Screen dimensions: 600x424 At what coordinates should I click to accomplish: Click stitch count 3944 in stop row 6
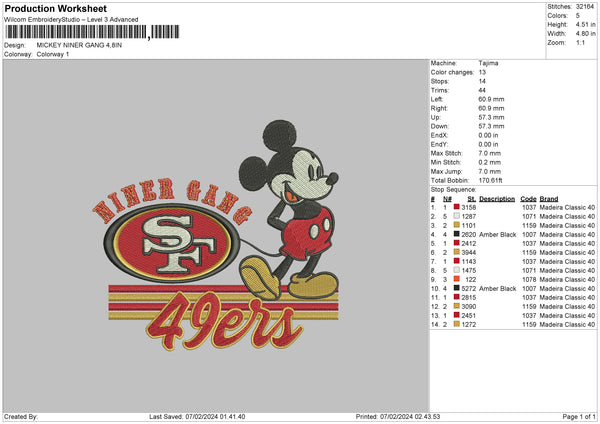469,252
